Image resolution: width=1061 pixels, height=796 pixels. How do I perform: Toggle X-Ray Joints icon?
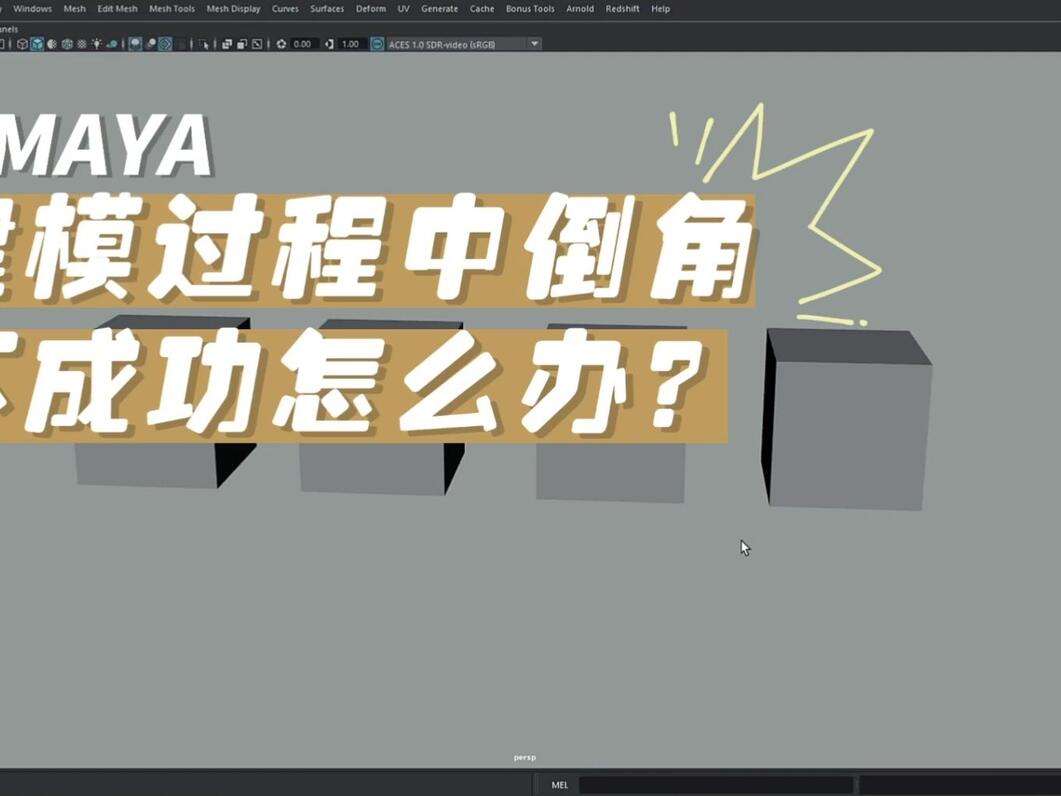tap(256, 44)
